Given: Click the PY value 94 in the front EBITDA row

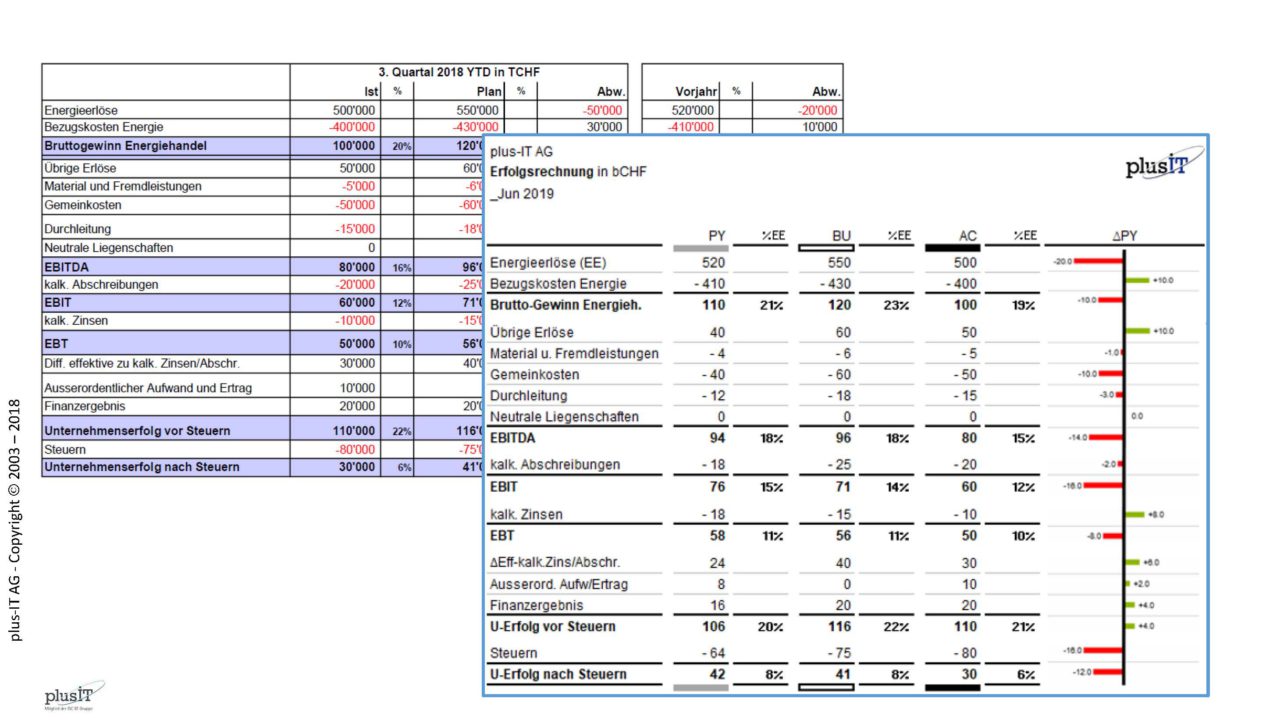Looking at the screenshot, I should coord(716,437).
